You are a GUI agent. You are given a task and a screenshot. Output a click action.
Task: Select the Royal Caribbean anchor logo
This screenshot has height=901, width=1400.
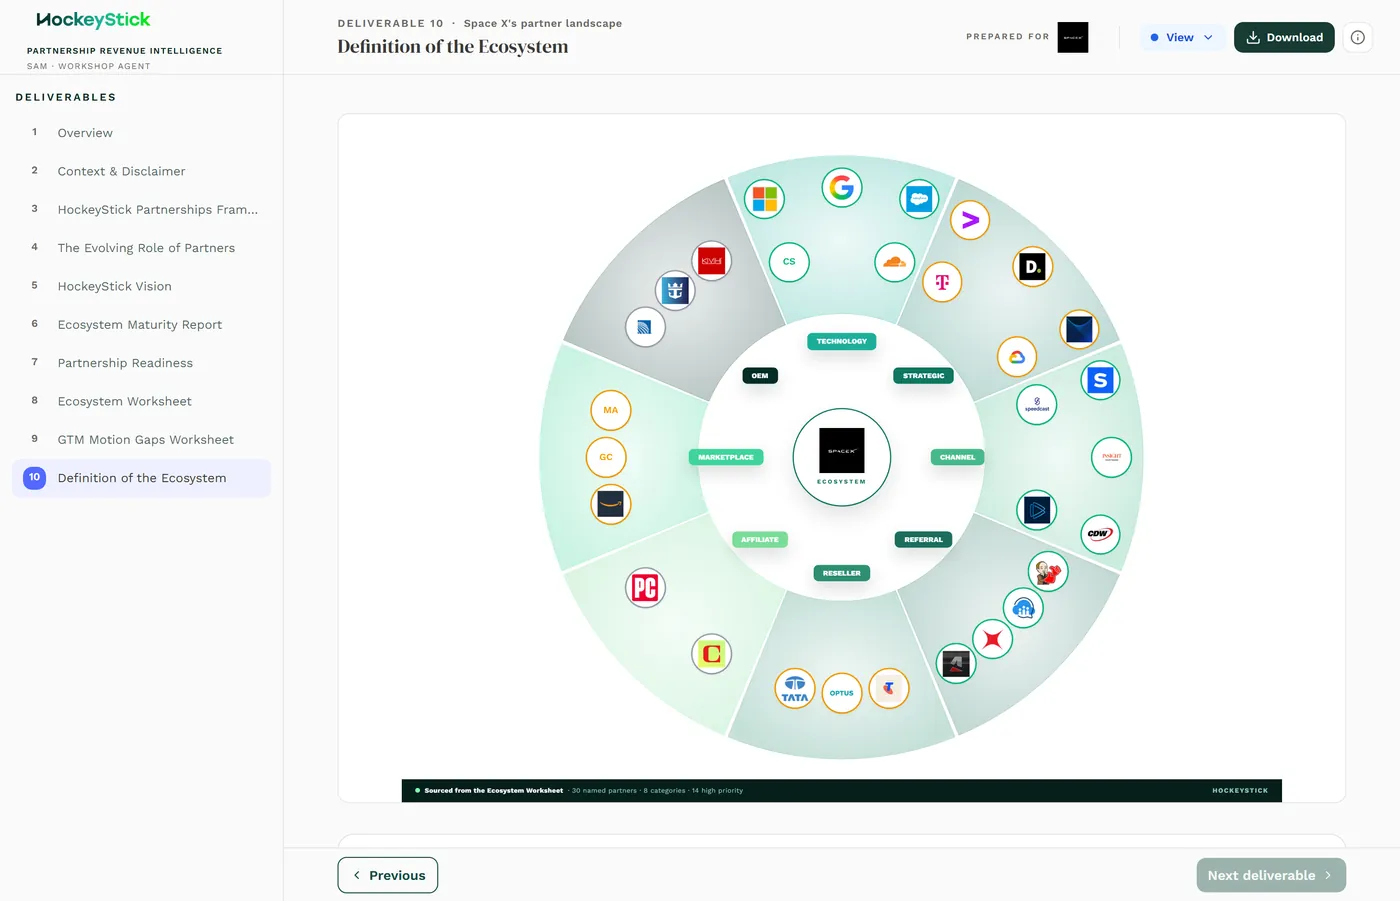coord(675,291)
